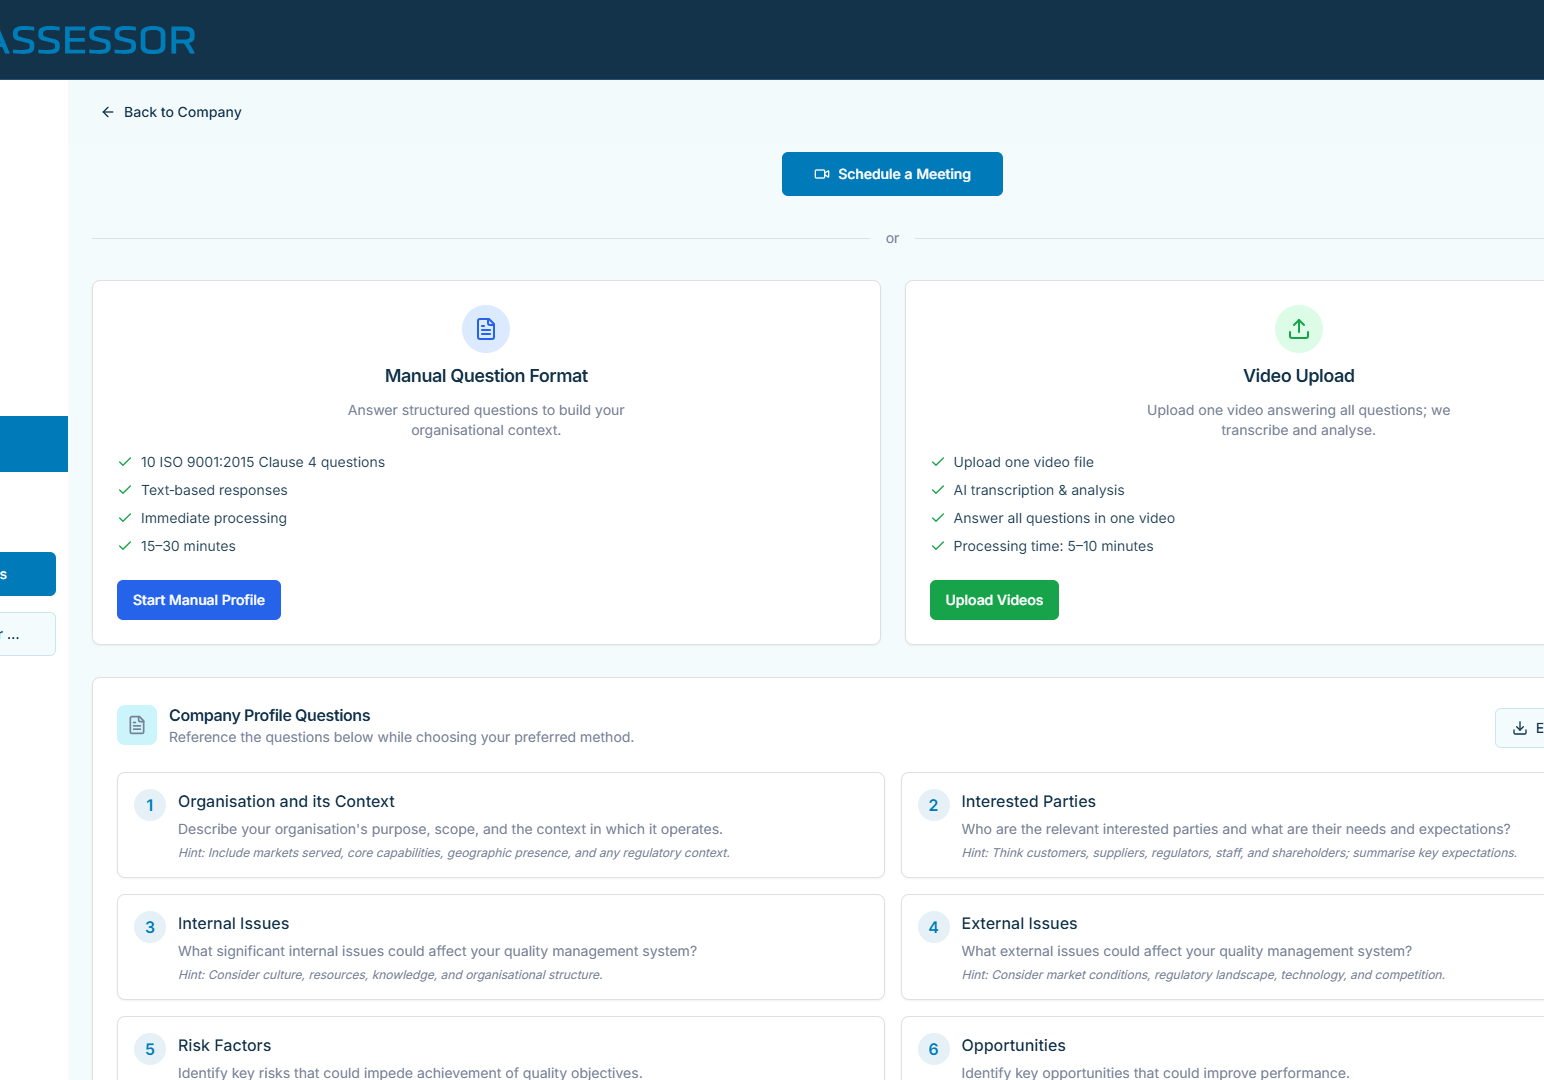Click the Manual Question Format document icon
This screenshot has width=1544, height=1080.
(486, 329)
